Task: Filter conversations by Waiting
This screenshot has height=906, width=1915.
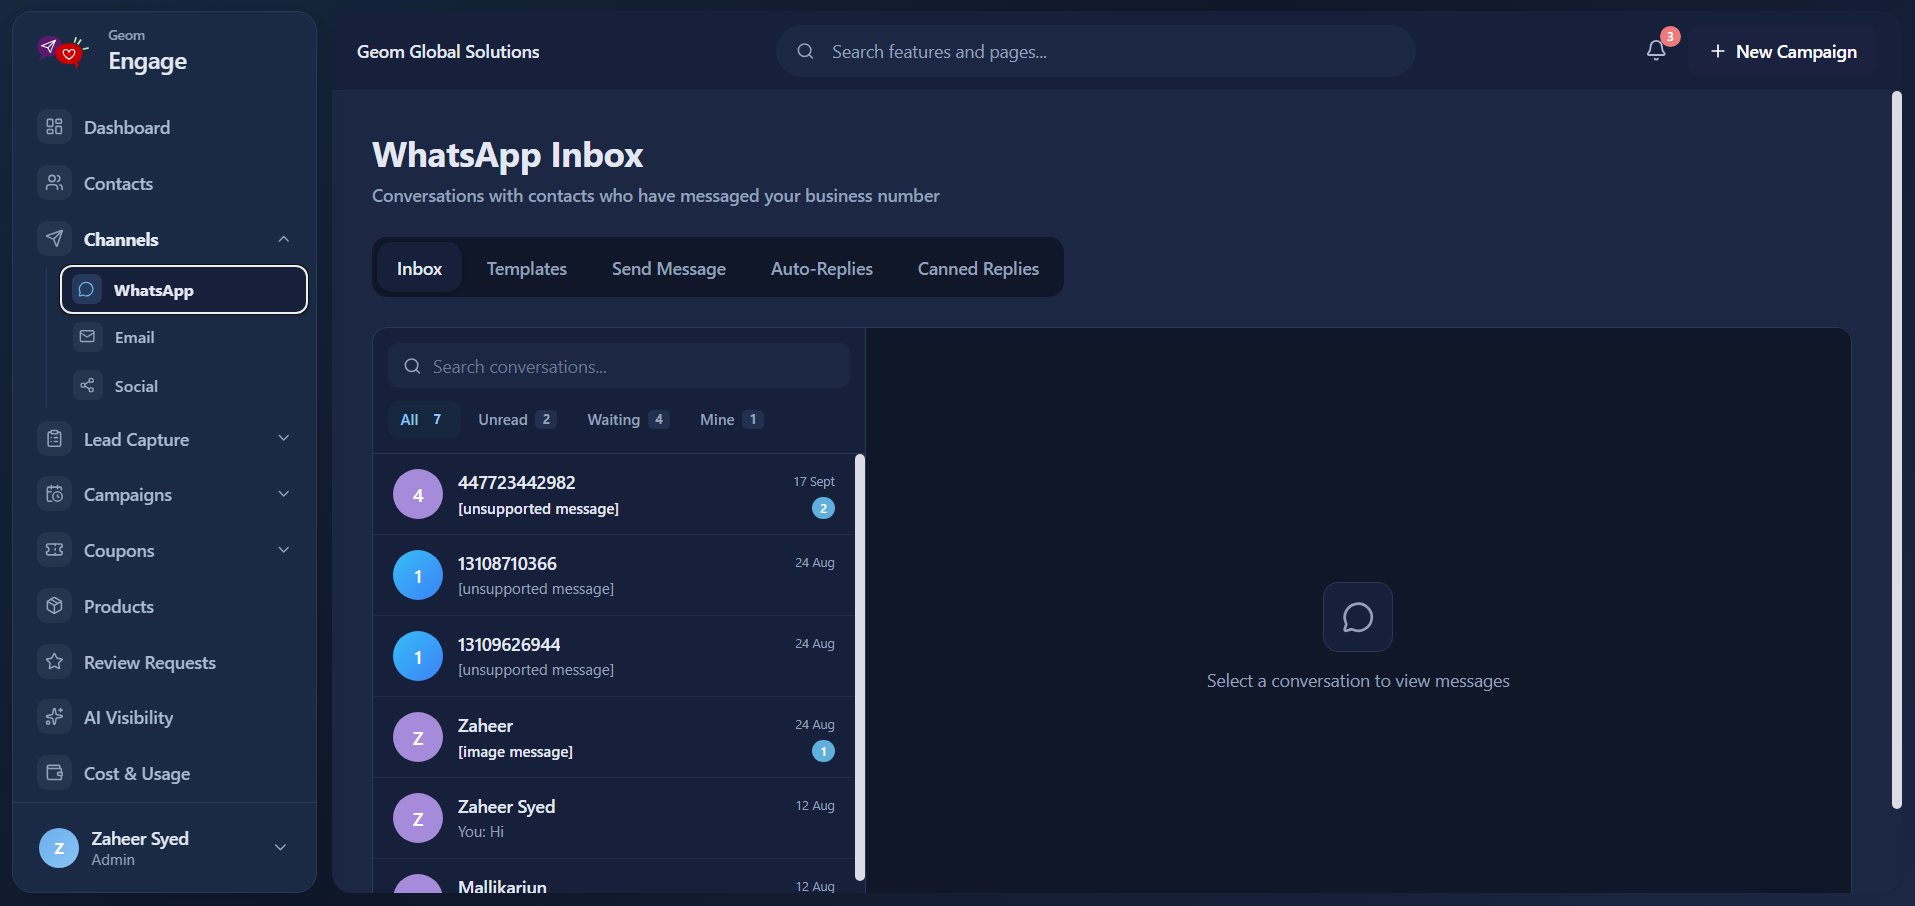Action: [x=627, y=419]
